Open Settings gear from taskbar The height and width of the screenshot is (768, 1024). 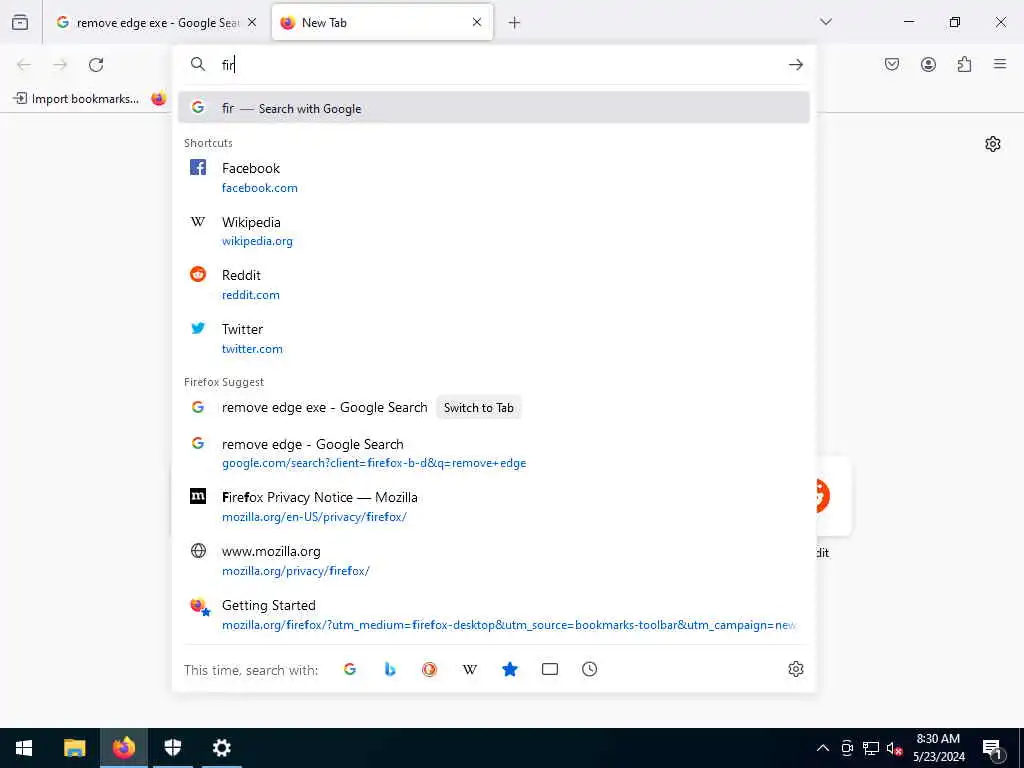pos(222,748)
